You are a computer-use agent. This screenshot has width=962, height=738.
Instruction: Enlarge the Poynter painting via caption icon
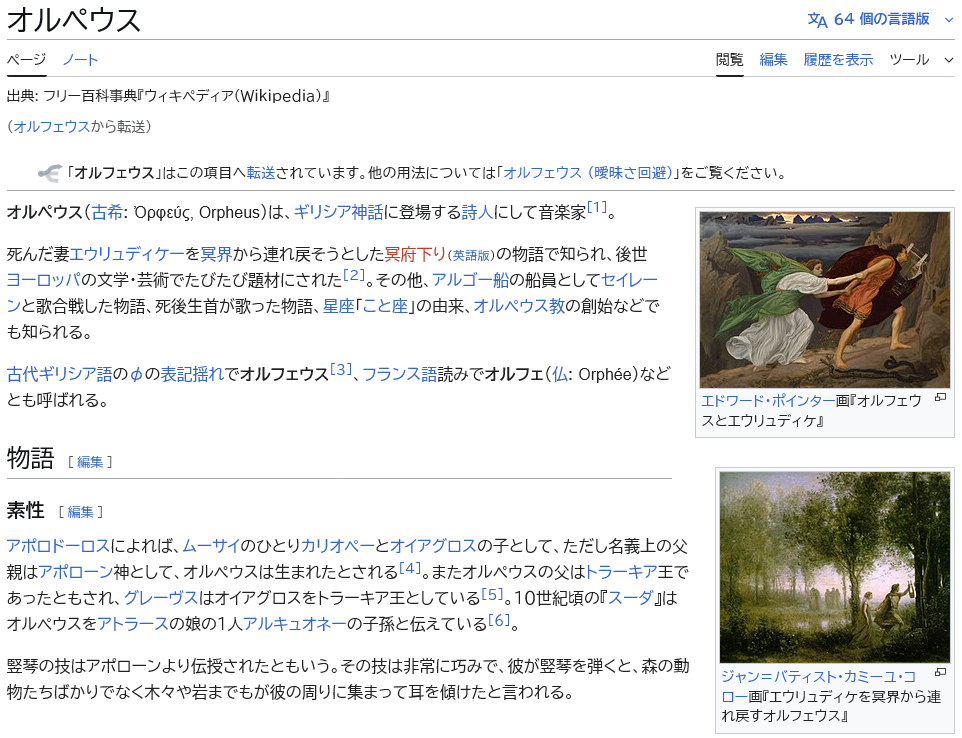pos(940,398)
